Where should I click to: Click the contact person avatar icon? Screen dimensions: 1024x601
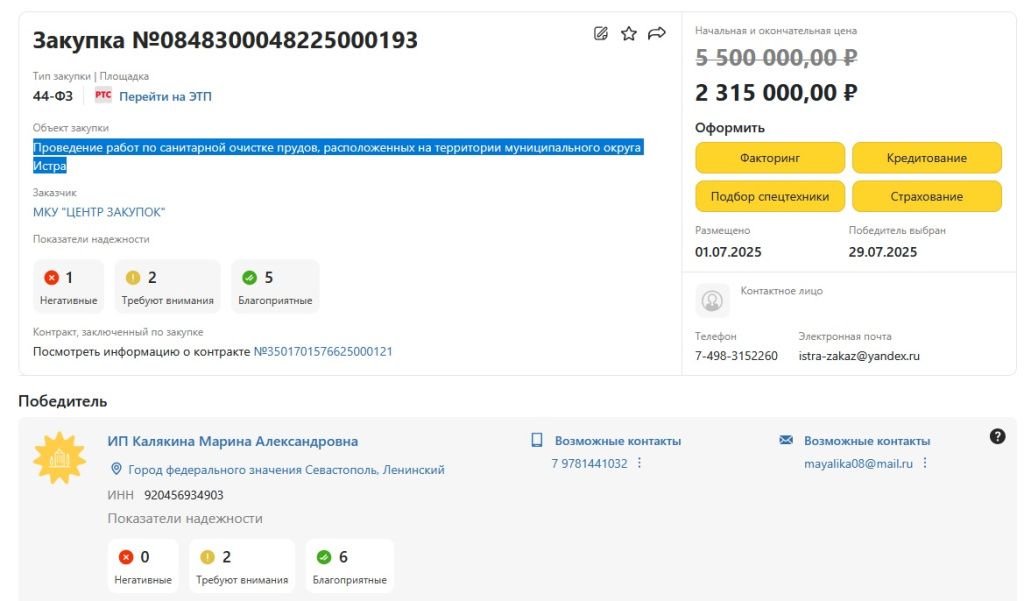712,300
